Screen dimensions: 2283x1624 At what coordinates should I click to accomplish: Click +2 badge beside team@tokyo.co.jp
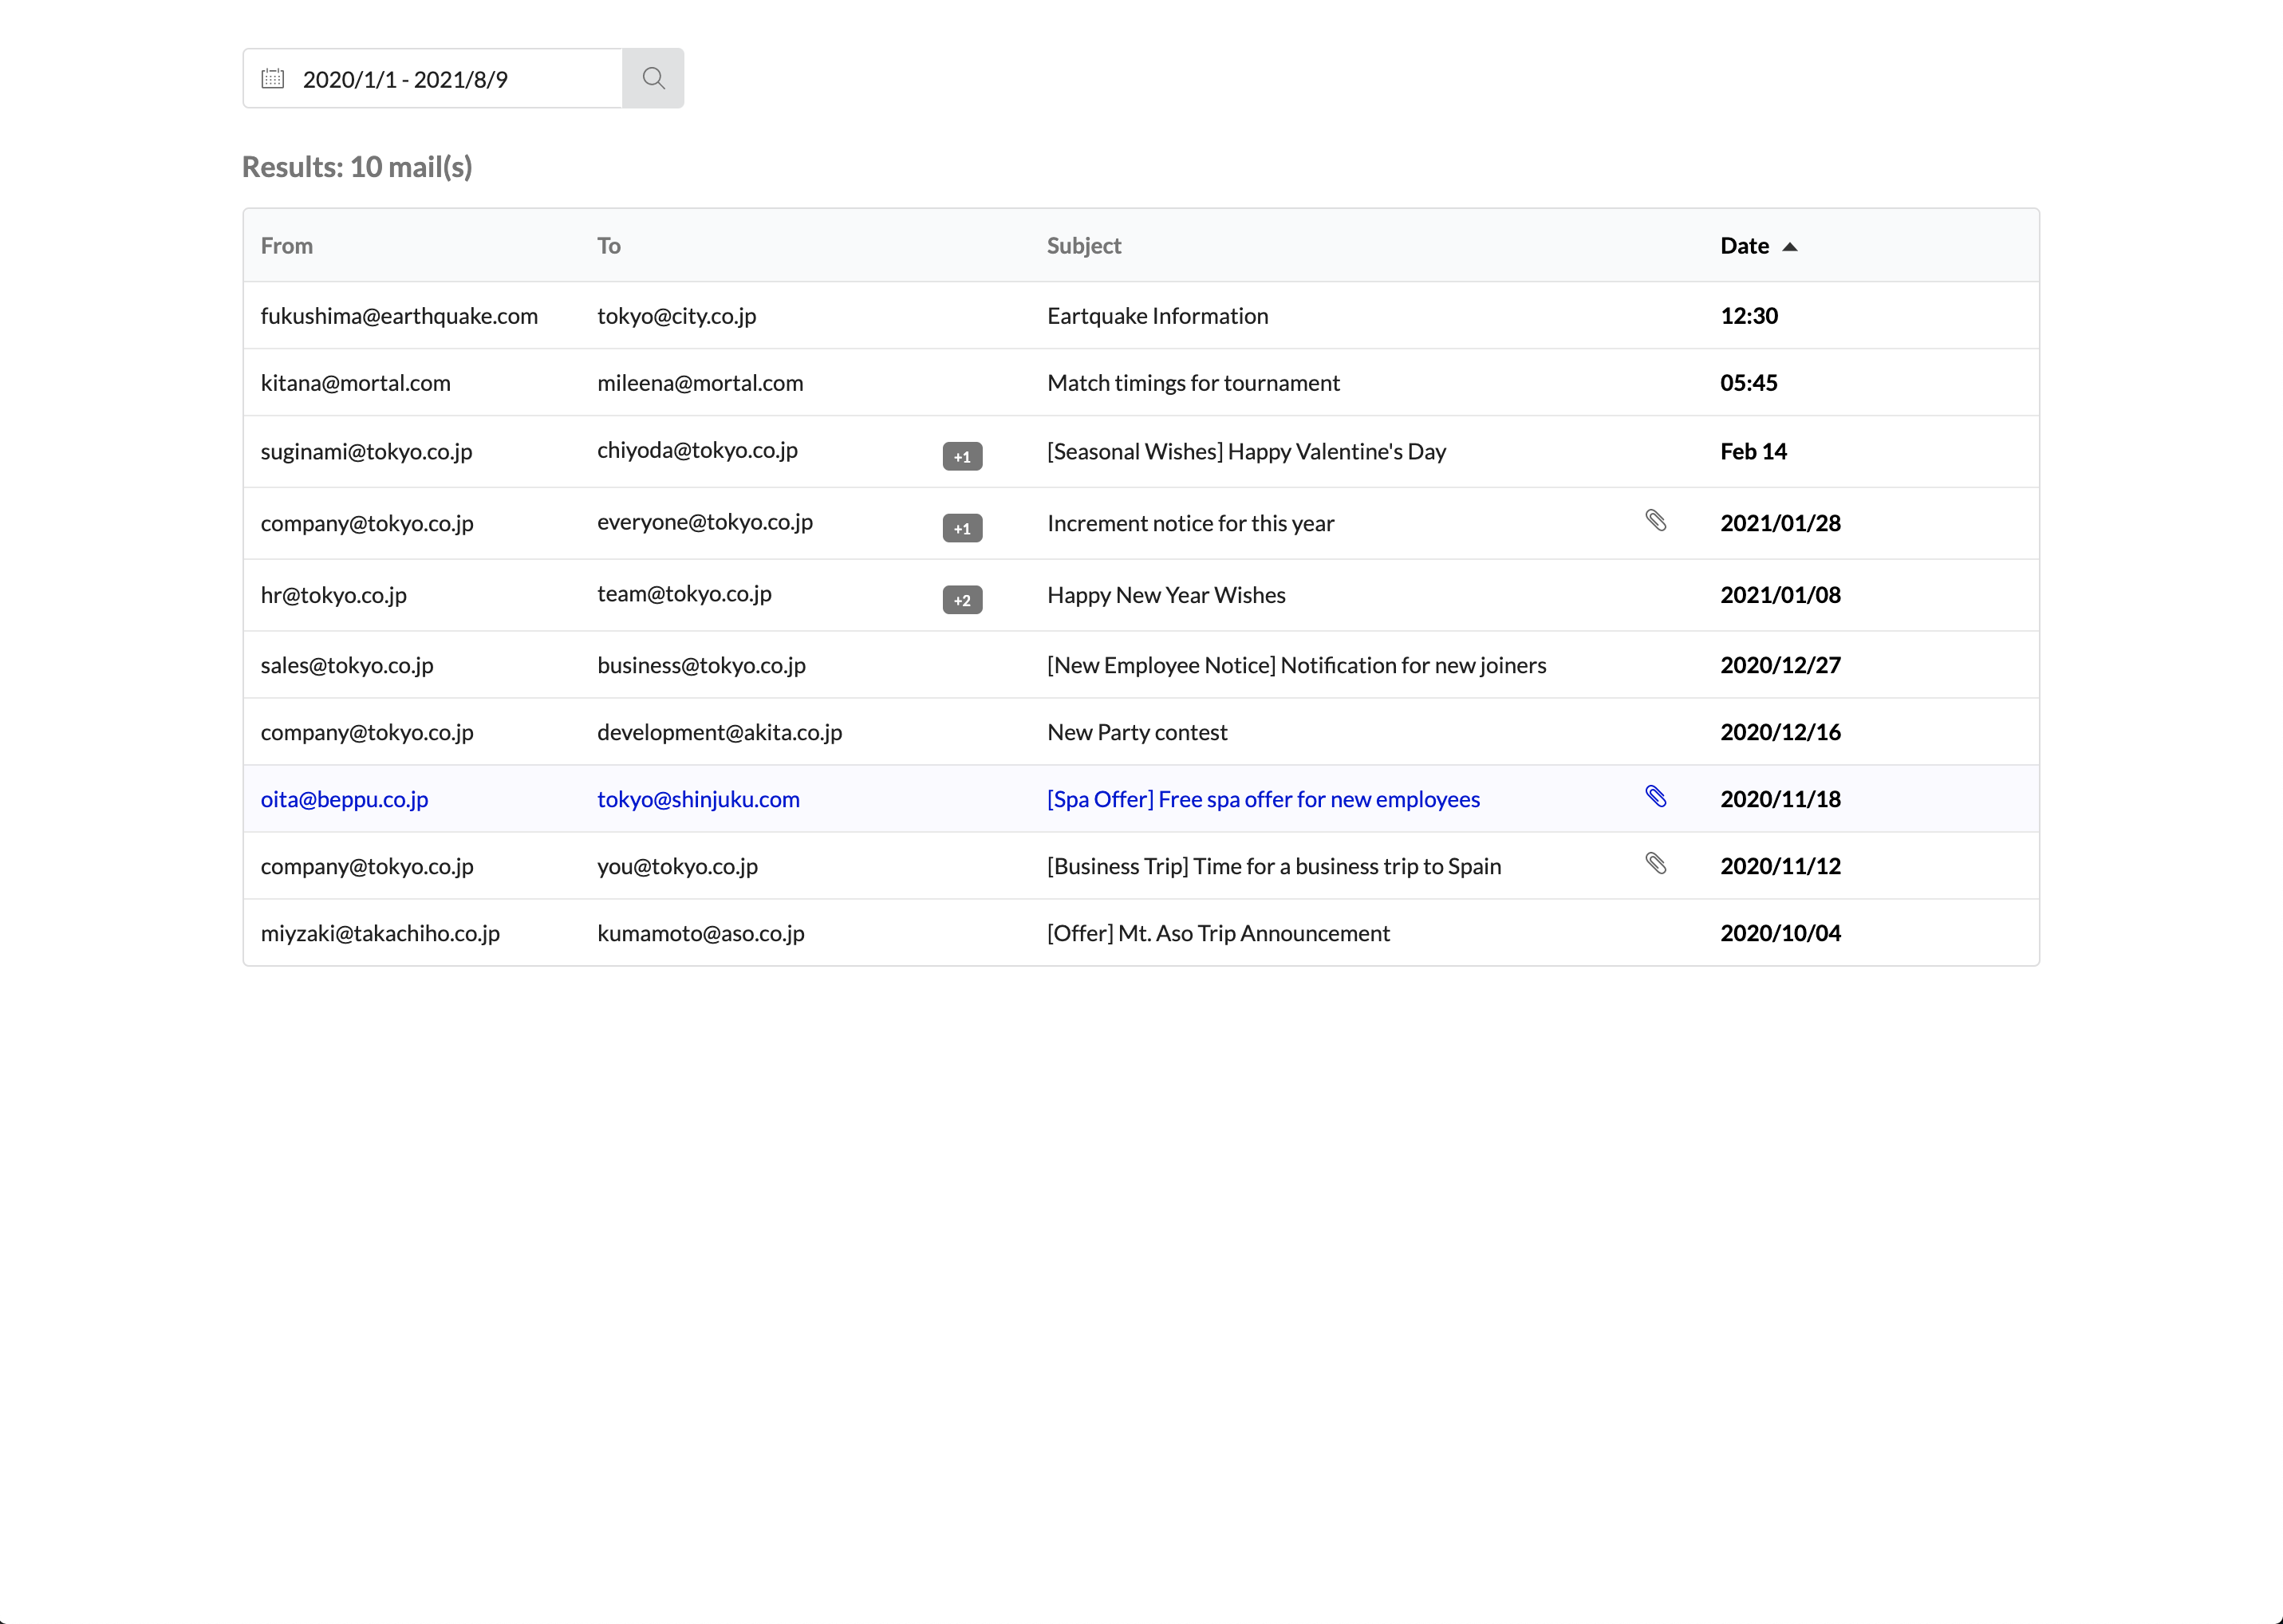(x=962, y=600)
